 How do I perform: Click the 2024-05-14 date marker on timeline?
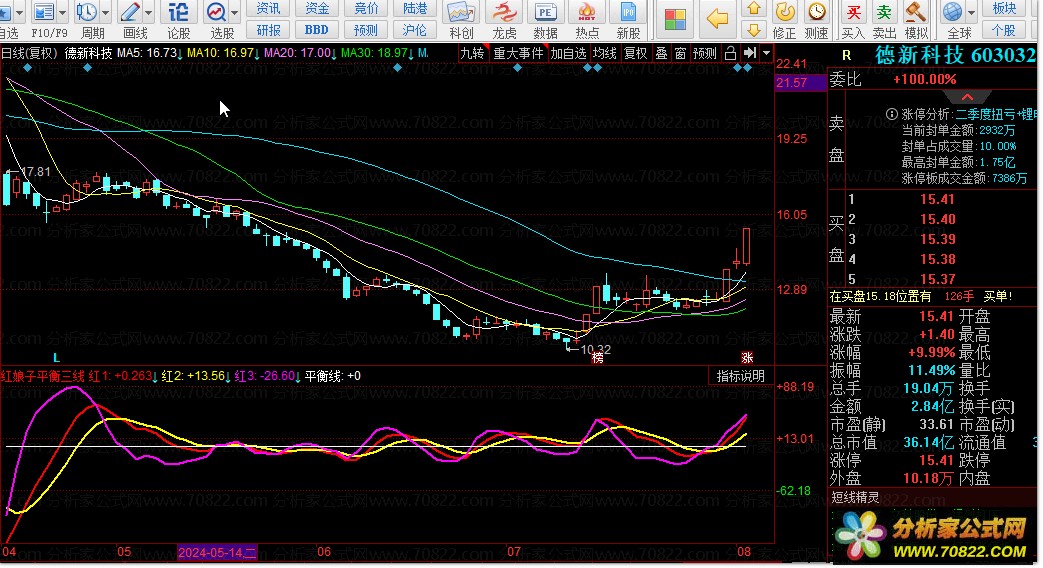point(218,553)
